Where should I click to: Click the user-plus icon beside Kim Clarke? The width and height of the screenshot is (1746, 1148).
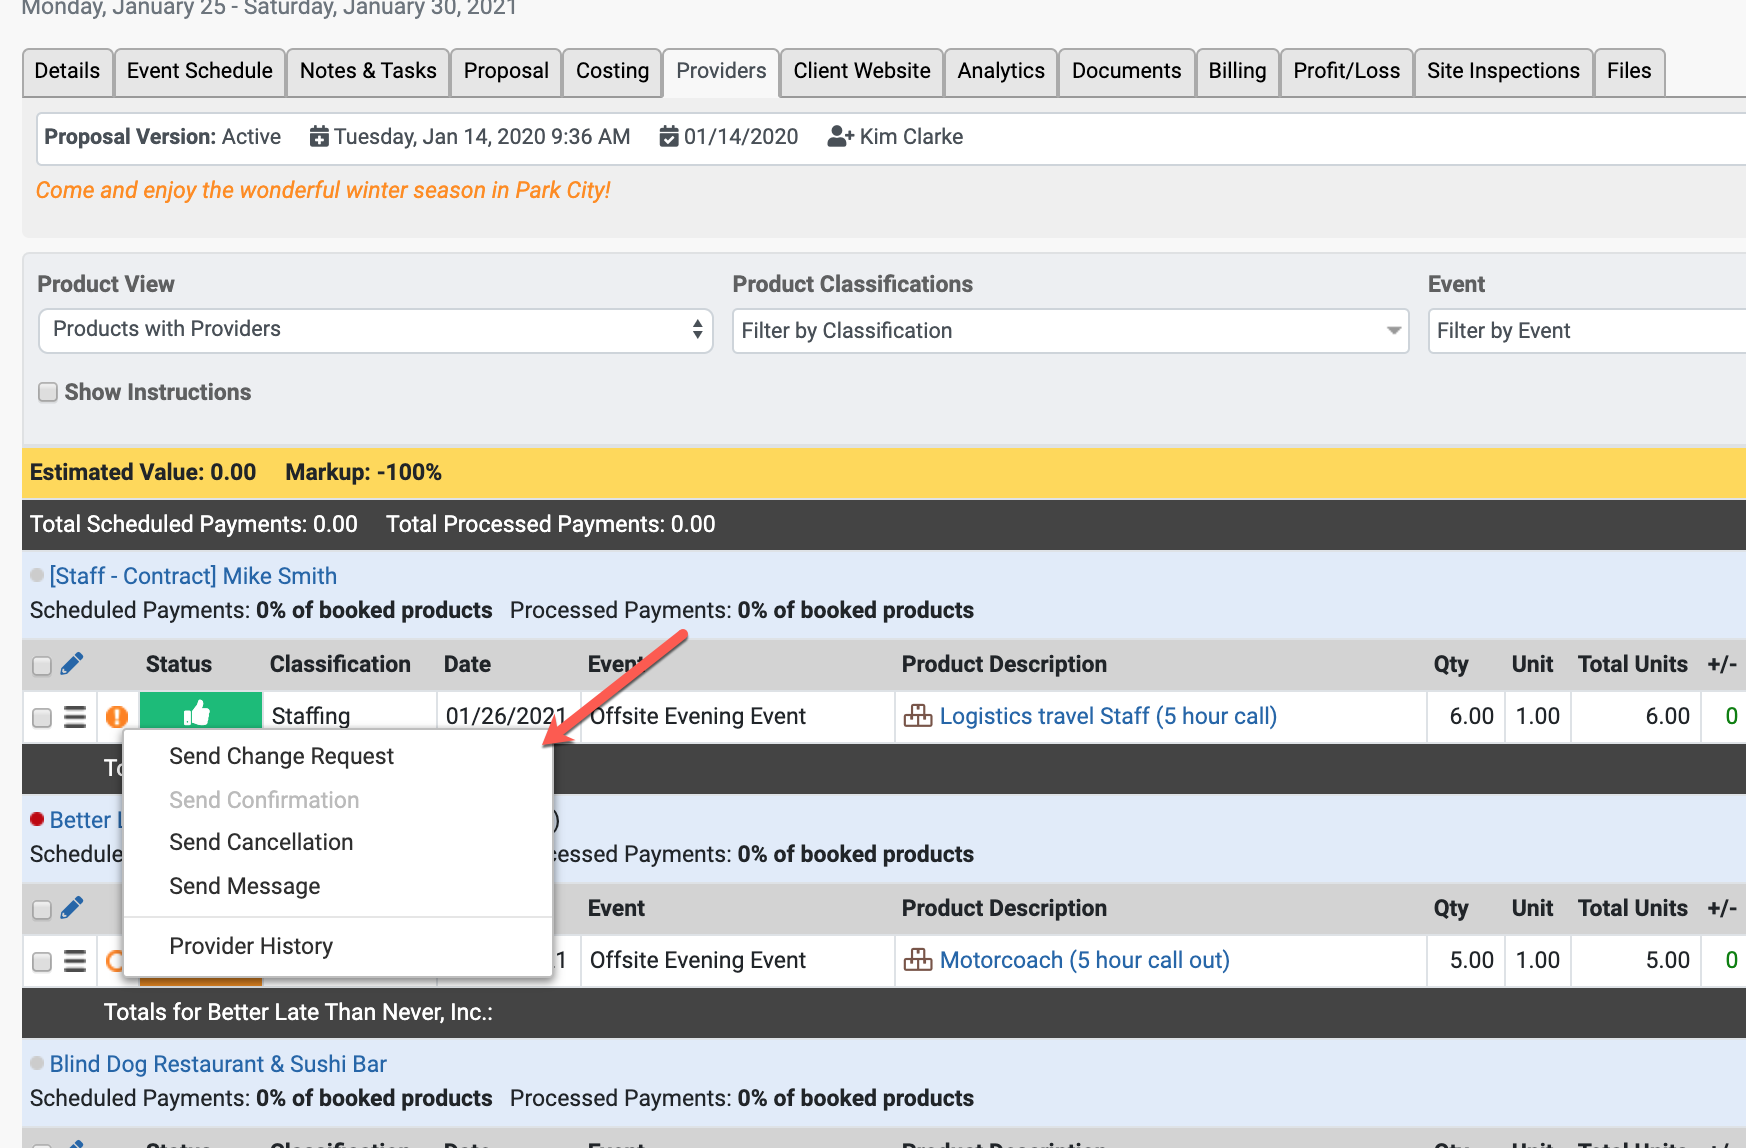(x=841, y=136)
